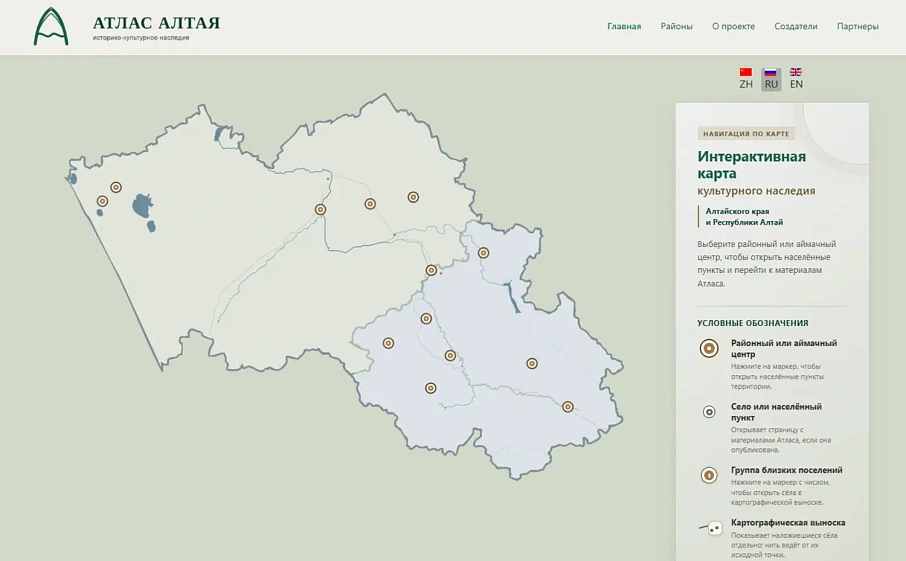This screenshot has width=906, height=561.
Task: Click the АТЛАС АЛТАЯ site title
Action: point(156,23)
